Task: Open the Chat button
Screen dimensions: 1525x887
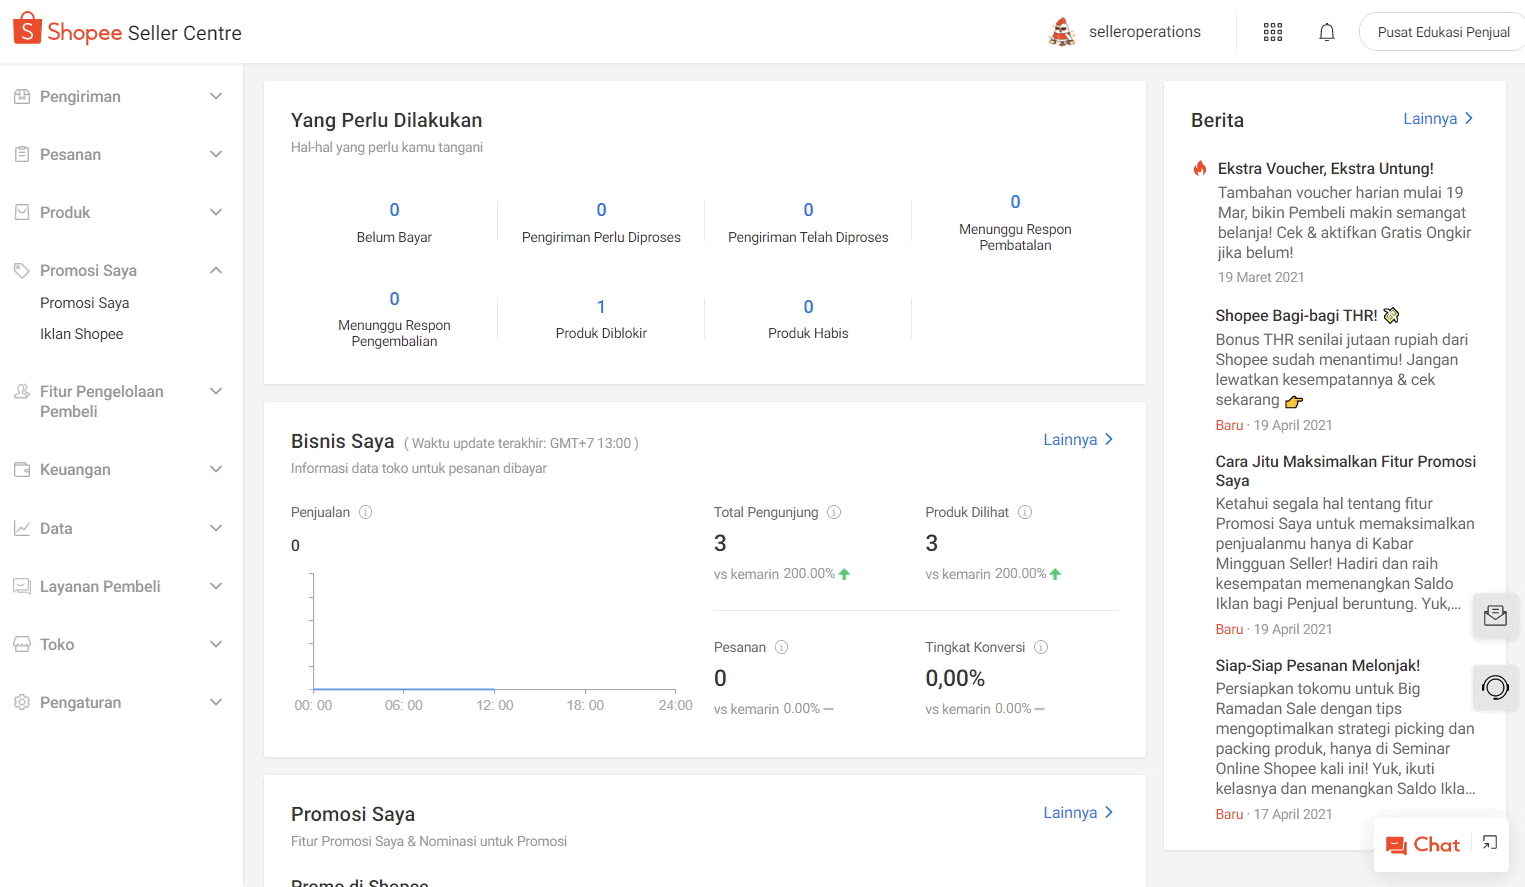Action: pos(1423,845)
